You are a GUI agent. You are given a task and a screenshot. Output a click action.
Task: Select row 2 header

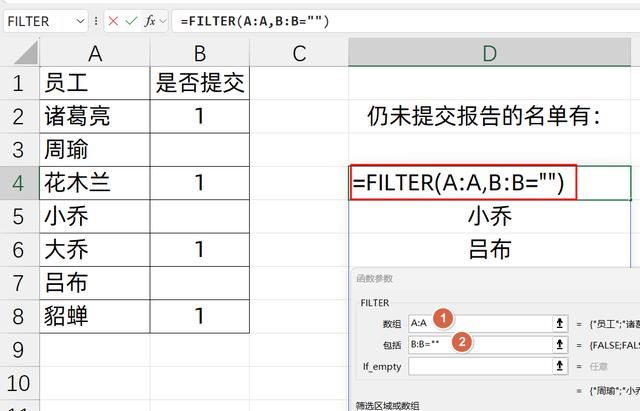tap(18, 117)
